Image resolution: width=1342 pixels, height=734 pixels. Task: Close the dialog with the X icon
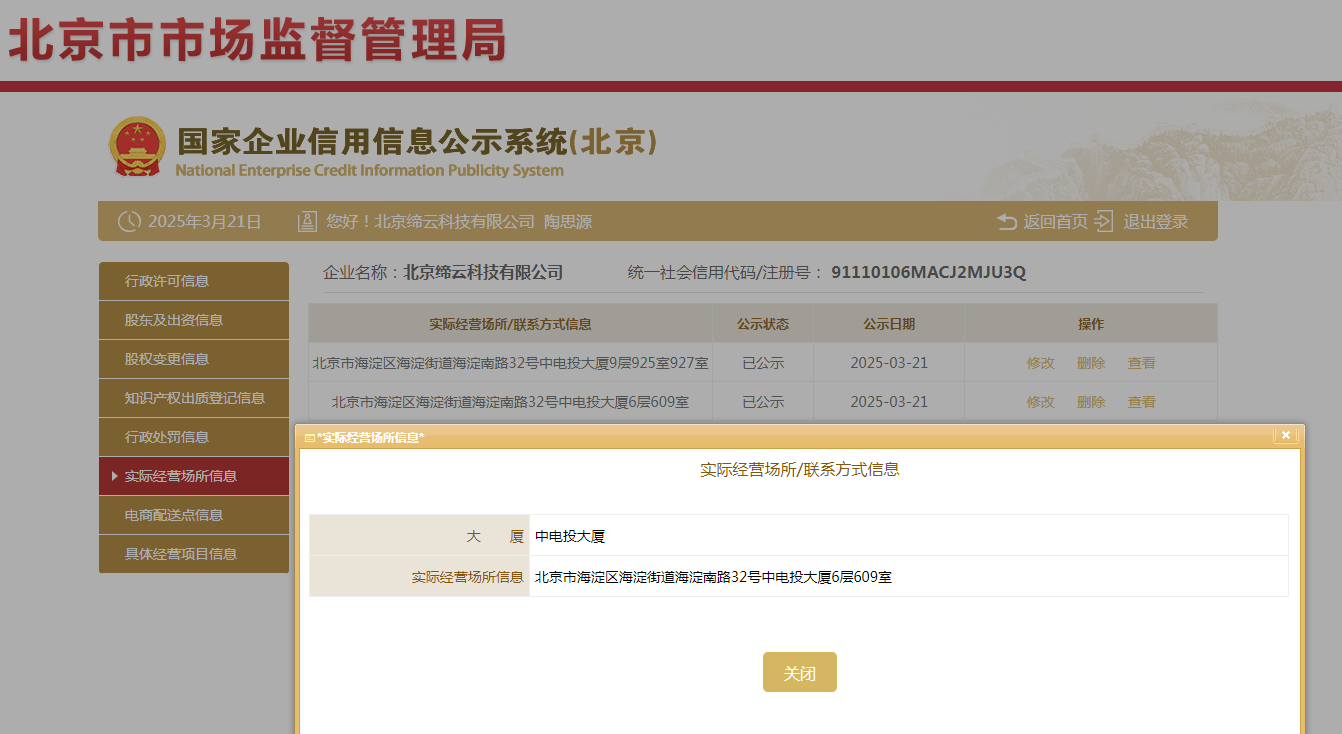1286,435
